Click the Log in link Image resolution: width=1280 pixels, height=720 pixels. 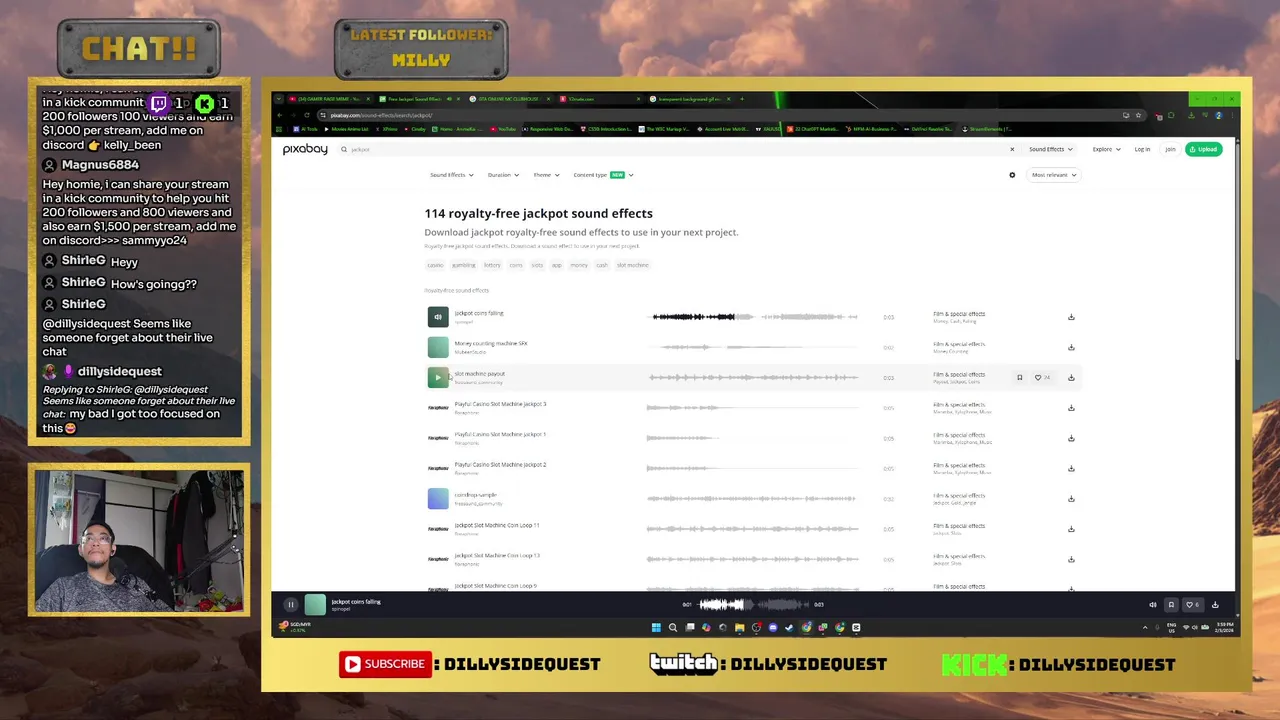(x=1142, y=149)
